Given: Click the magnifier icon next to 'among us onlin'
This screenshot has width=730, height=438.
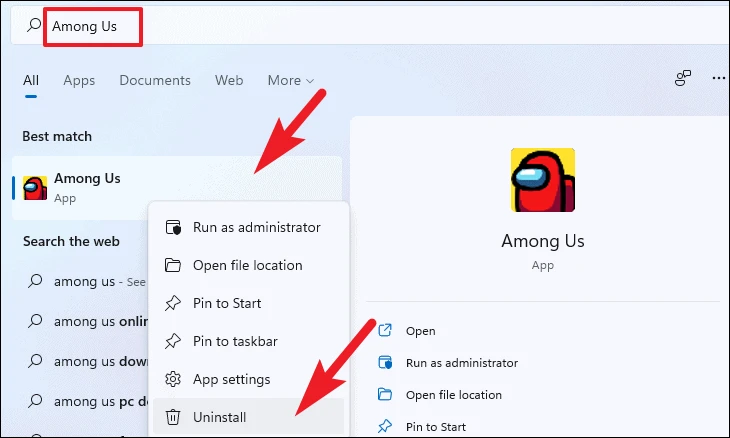Looking at the screenshot, I should click(x=35, y=321).
